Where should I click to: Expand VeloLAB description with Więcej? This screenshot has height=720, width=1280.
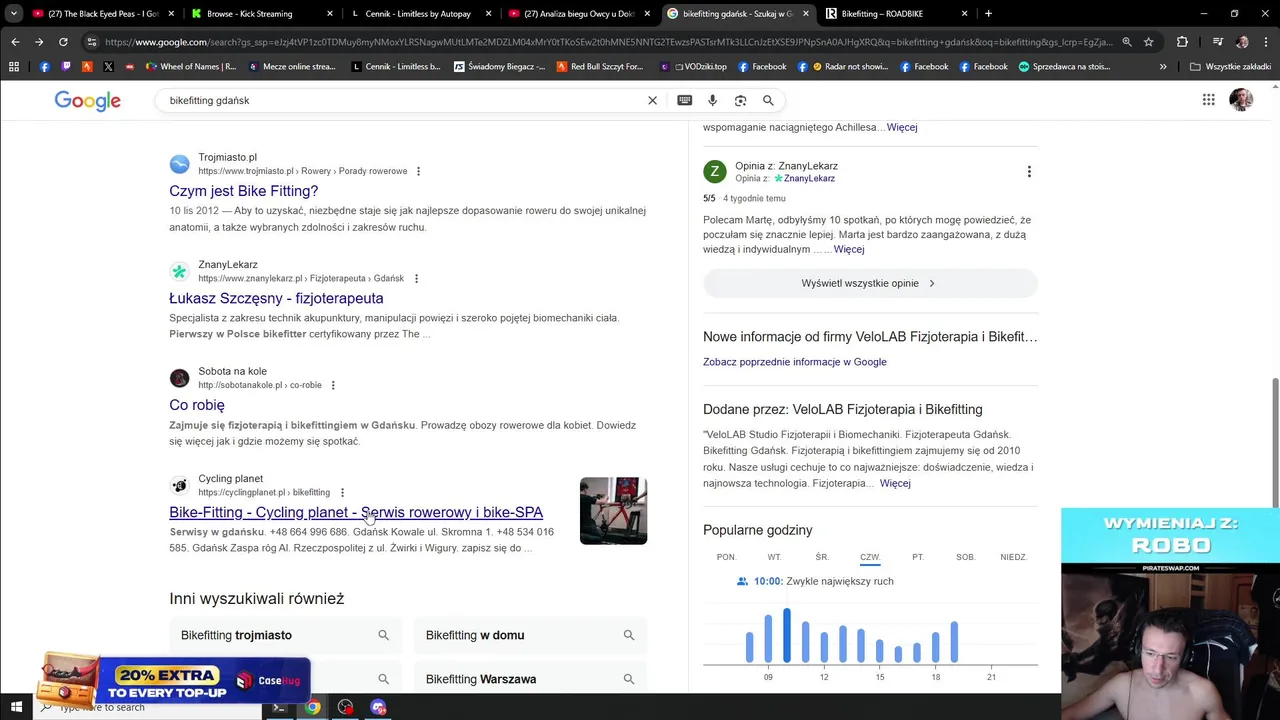tap(895, 483)
